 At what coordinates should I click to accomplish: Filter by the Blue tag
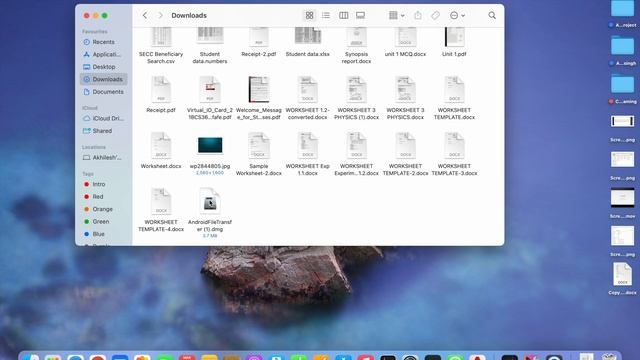point(104,234)
